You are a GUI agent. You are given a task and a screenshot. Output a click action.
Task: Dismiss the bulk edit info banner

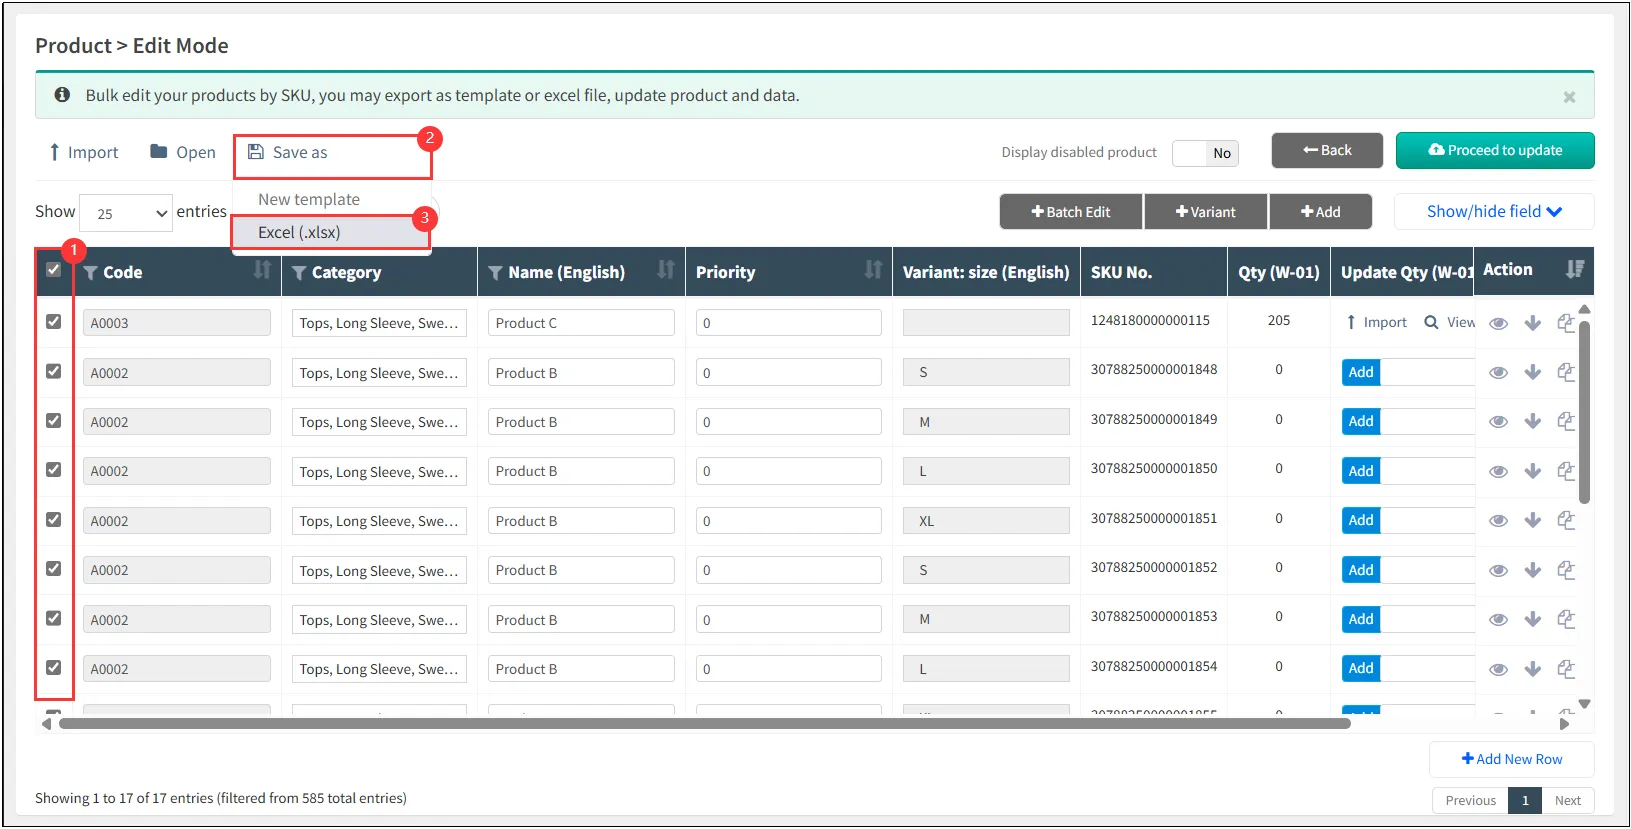(1569, 97)
